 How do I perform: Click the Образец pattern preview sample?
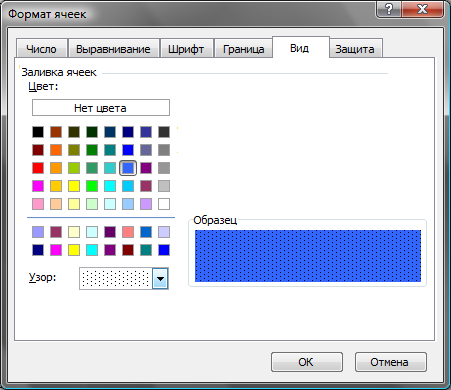[308, 256]
